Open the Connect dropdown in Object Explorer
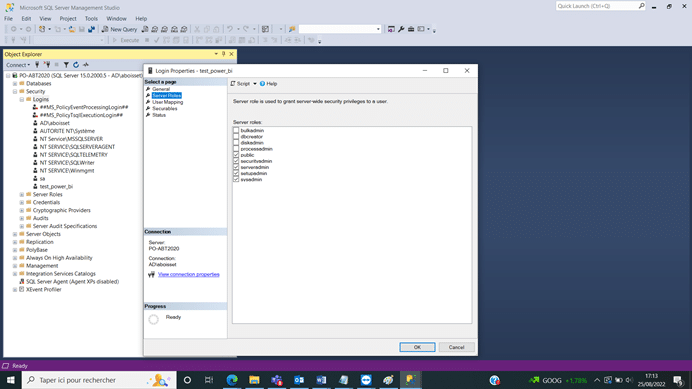 [18, 65]
